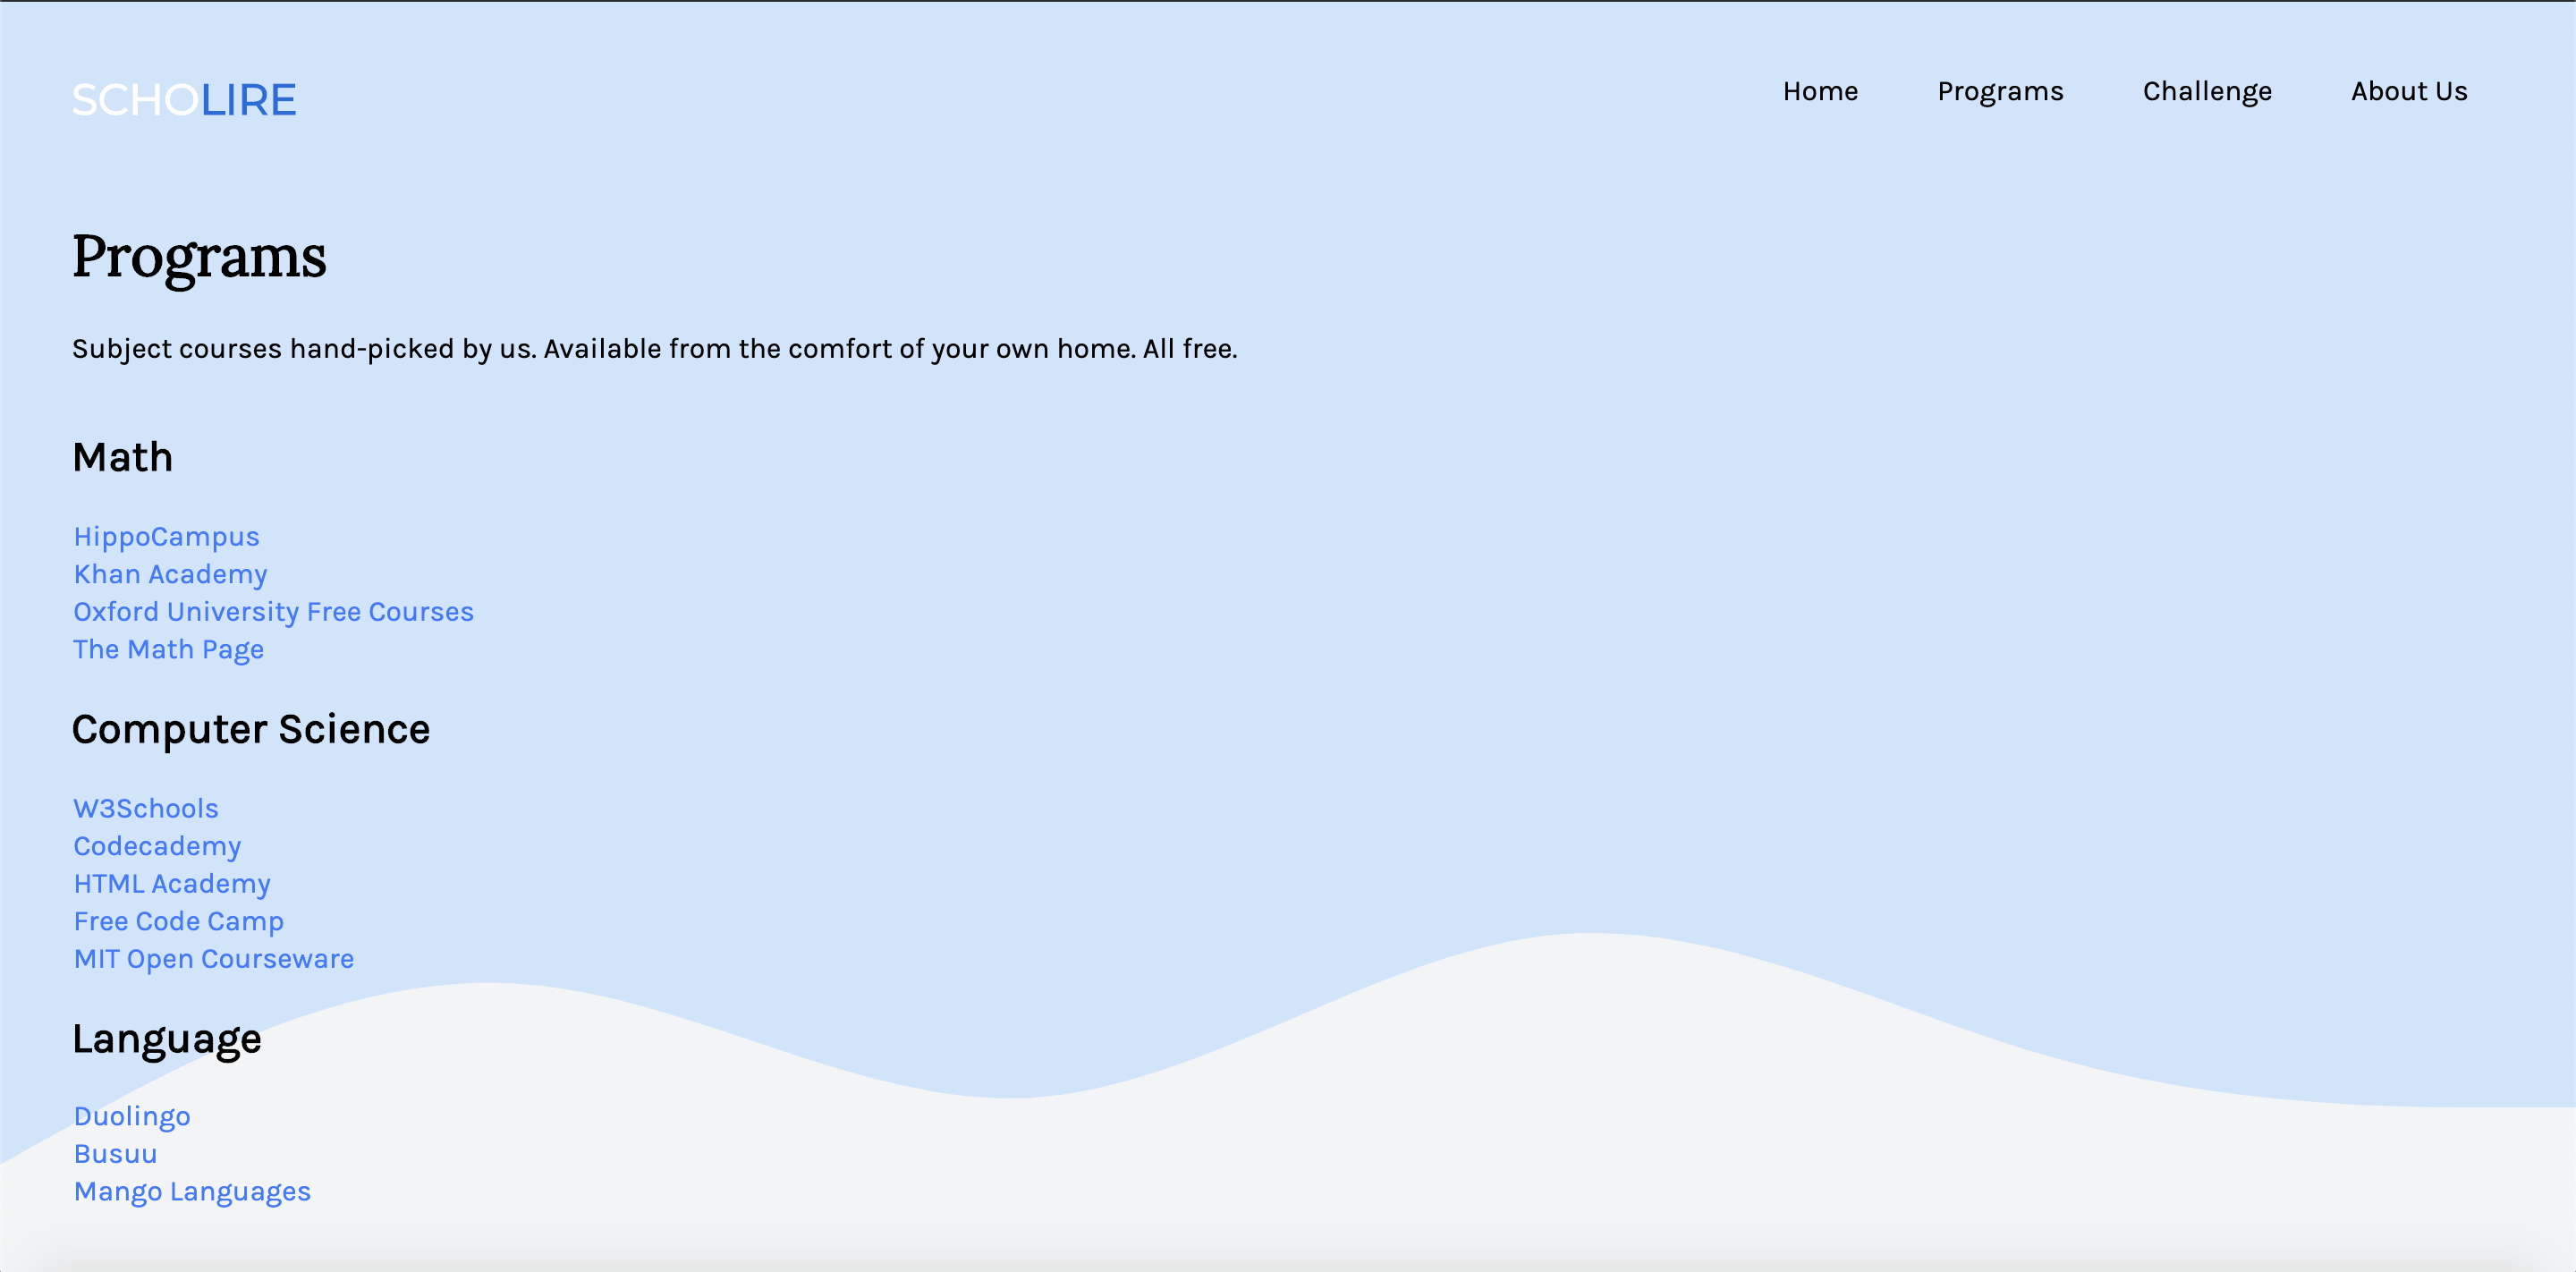Open MIT Open Courseware link
Image resolution: width=2576 pixels, height=1272 pixels.
[213, 959]
